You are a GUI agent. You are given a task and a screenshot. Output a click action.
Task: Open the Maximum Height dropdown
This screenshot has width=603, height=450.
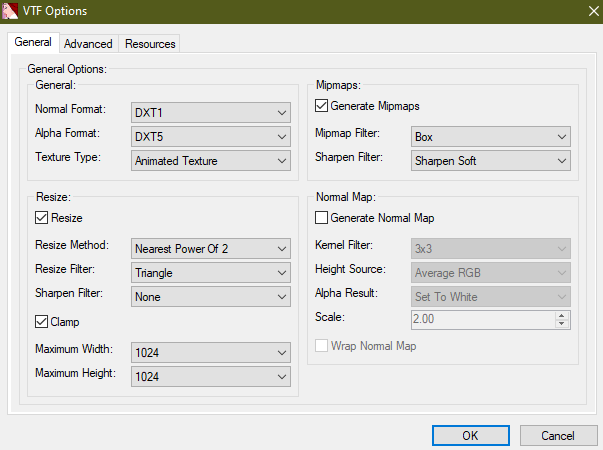pyautogui.click(x=211, y=375)
